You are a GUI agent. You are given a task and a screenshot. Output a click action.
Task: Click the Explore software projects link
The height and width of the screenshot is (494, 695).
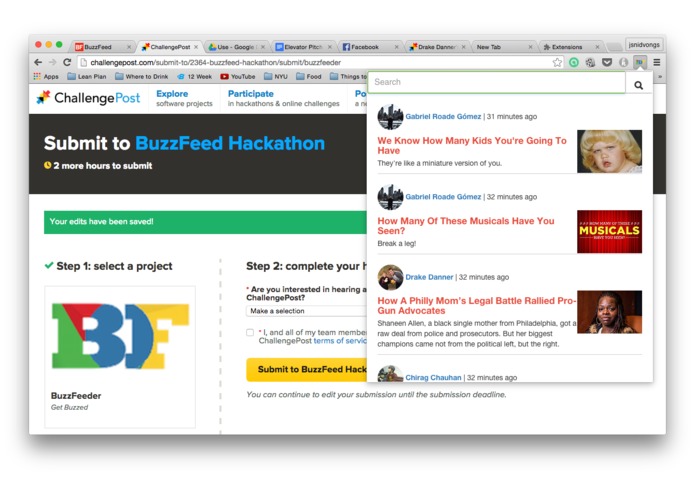pos(184,98)
